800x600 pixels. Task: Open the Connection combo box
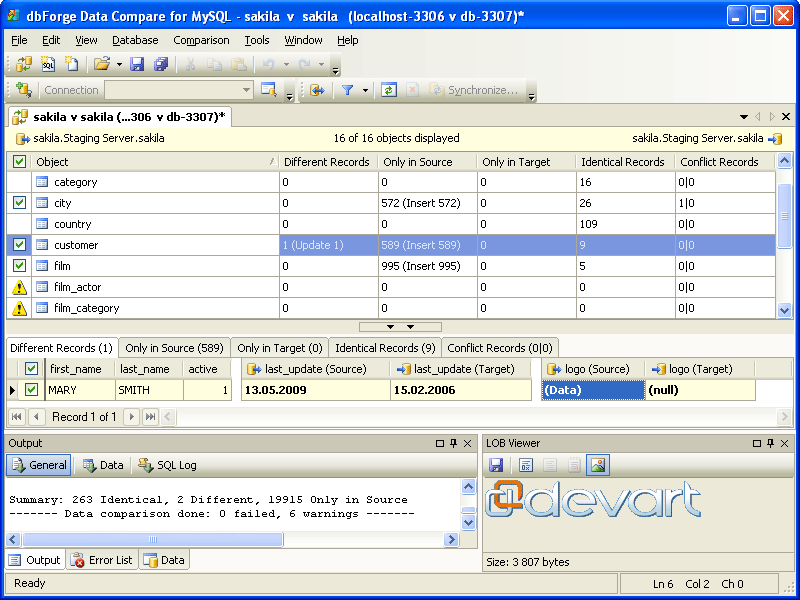(x=179, y=90)
